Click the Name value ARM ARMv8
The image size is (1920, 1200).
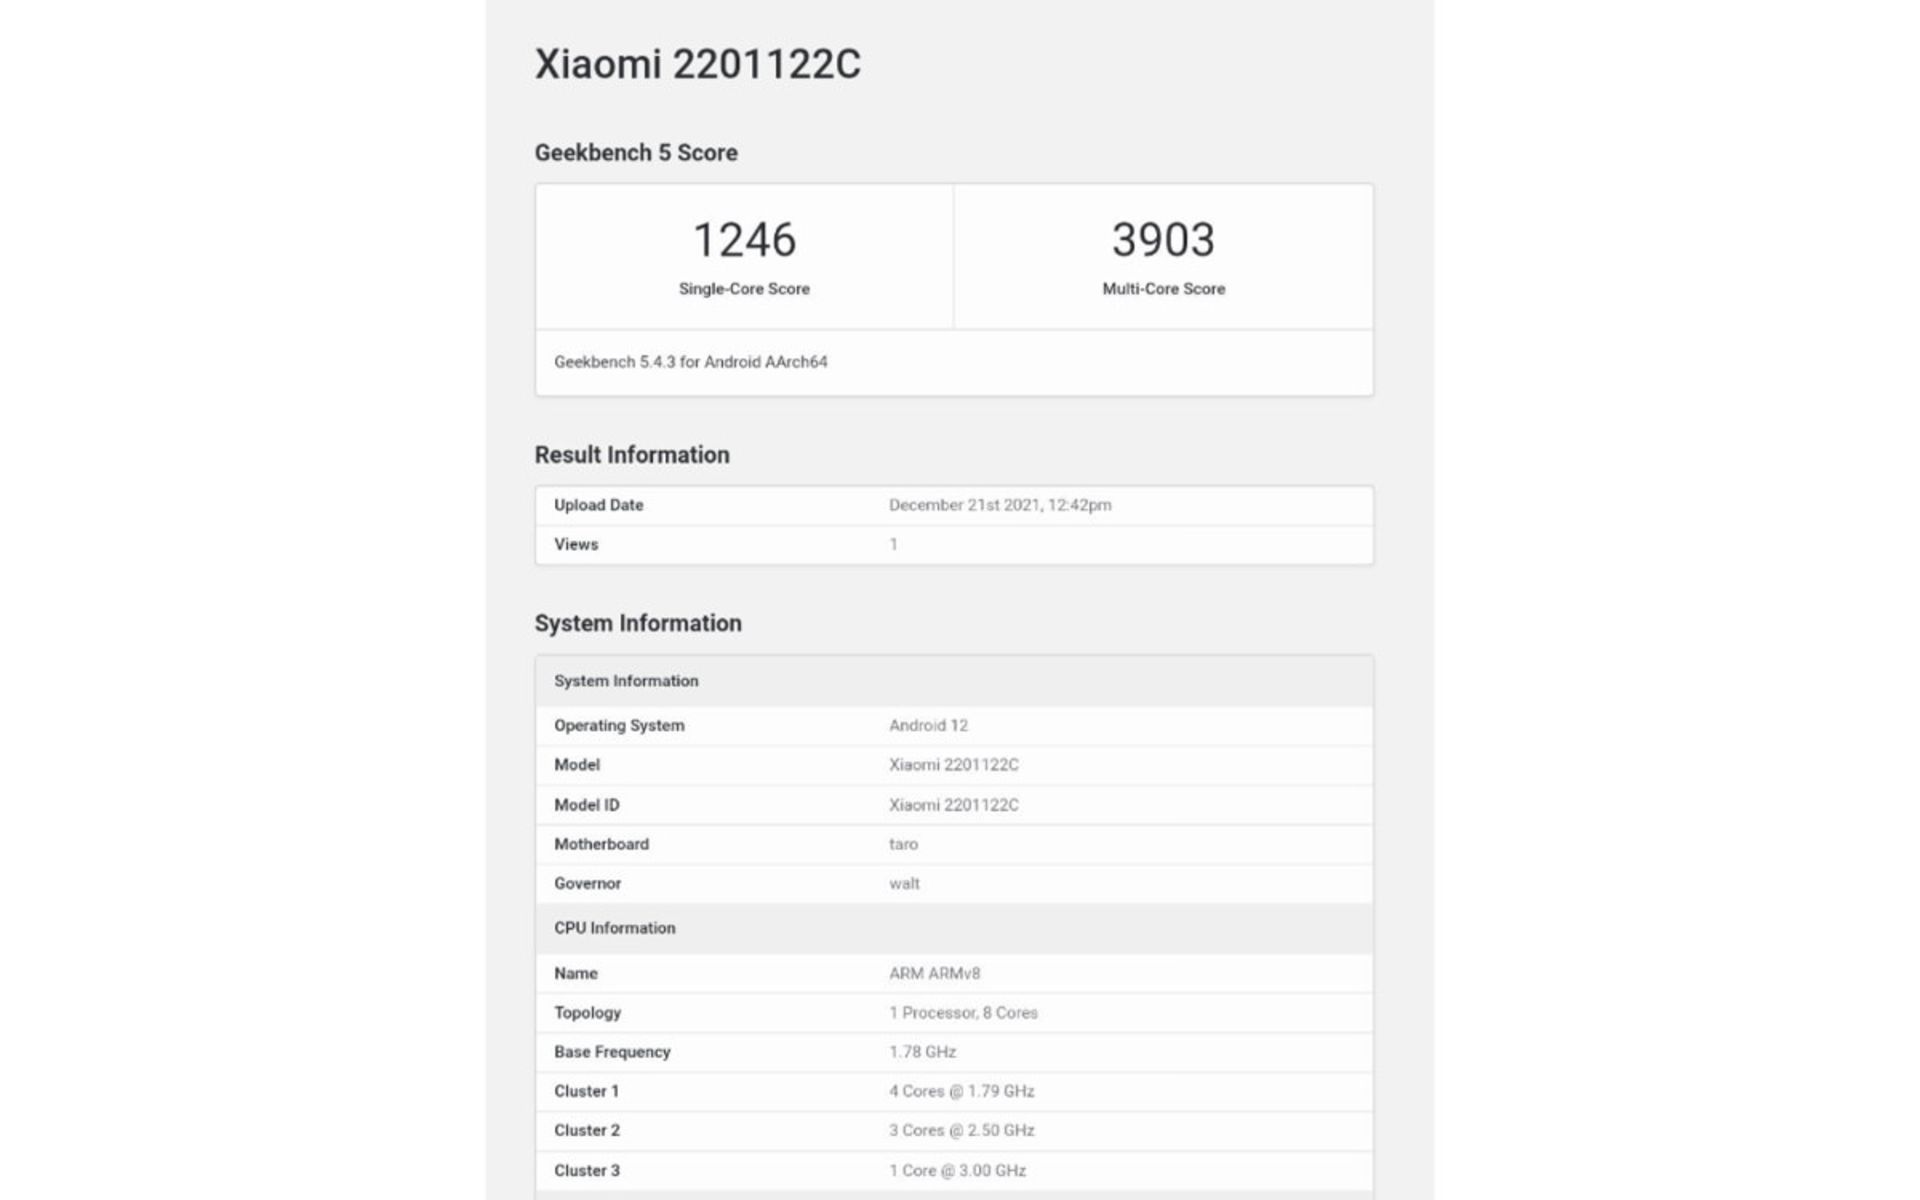pos(934,973)
